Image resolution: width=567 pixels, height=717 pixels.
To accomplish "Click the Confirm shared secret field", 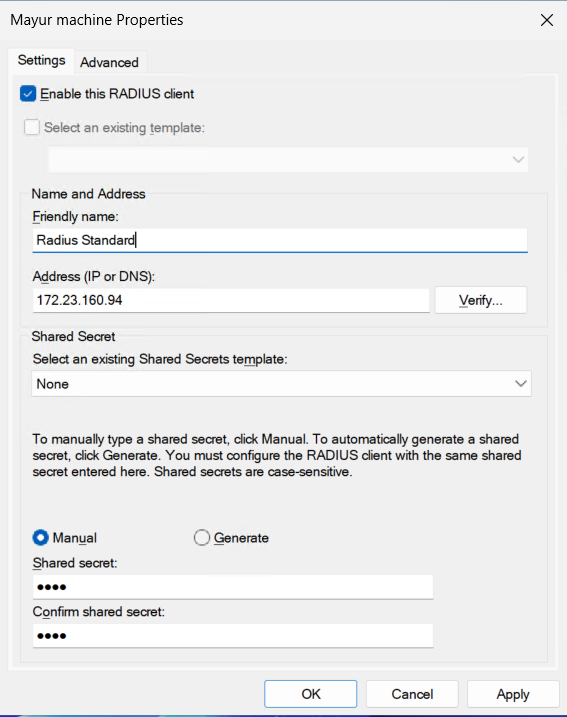I will (x=233, y=636).
